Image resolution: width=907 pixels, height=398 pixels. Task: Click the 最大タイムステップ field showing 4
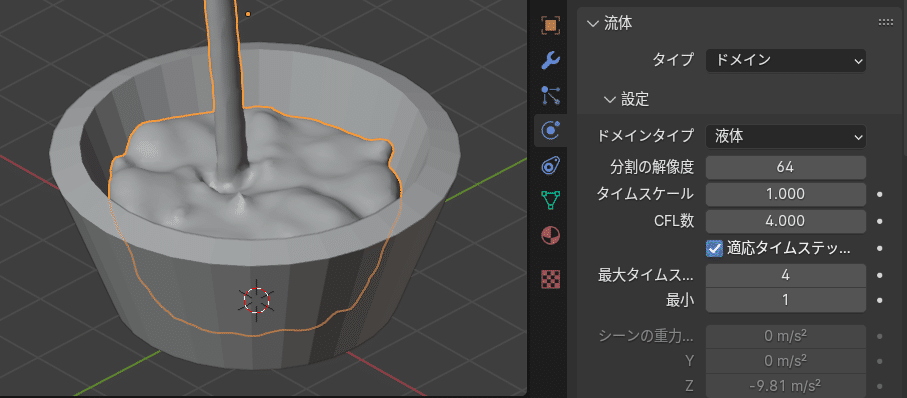[786, 275]
